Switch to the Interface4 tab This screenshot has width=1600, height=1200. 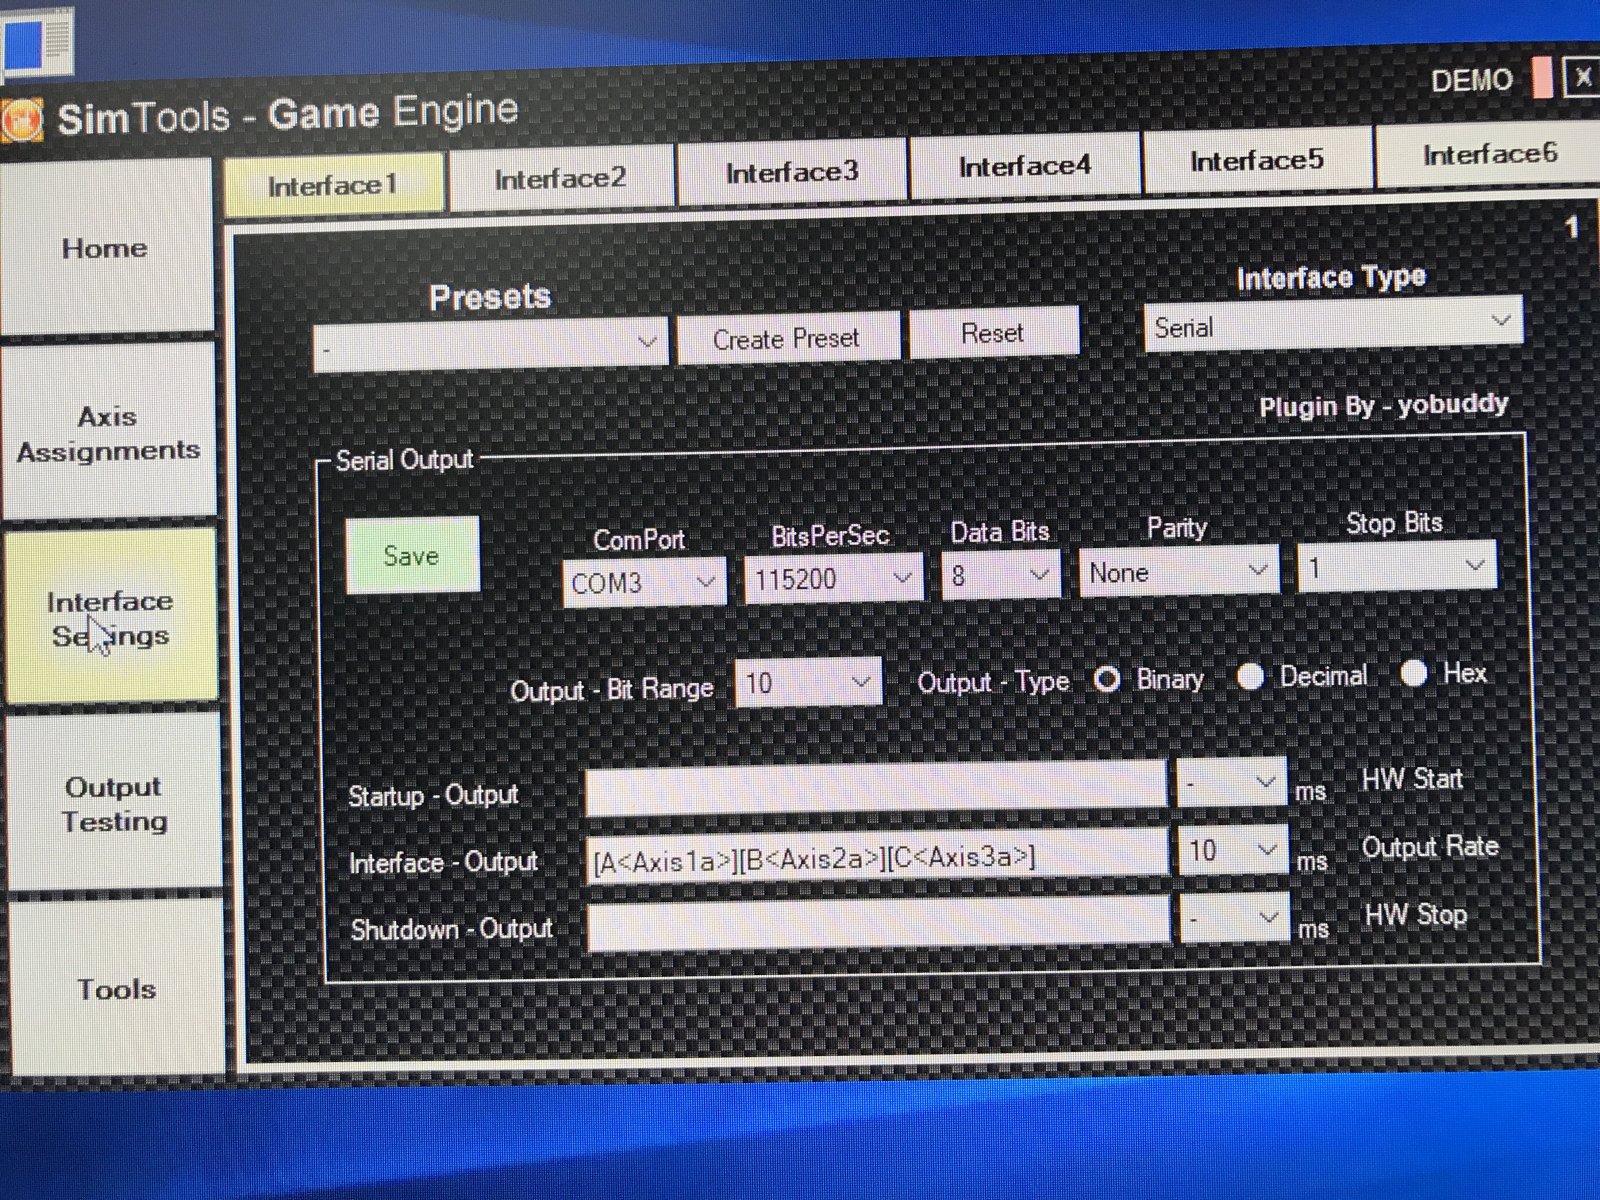pyautogui.click(x=1024, y=166)
